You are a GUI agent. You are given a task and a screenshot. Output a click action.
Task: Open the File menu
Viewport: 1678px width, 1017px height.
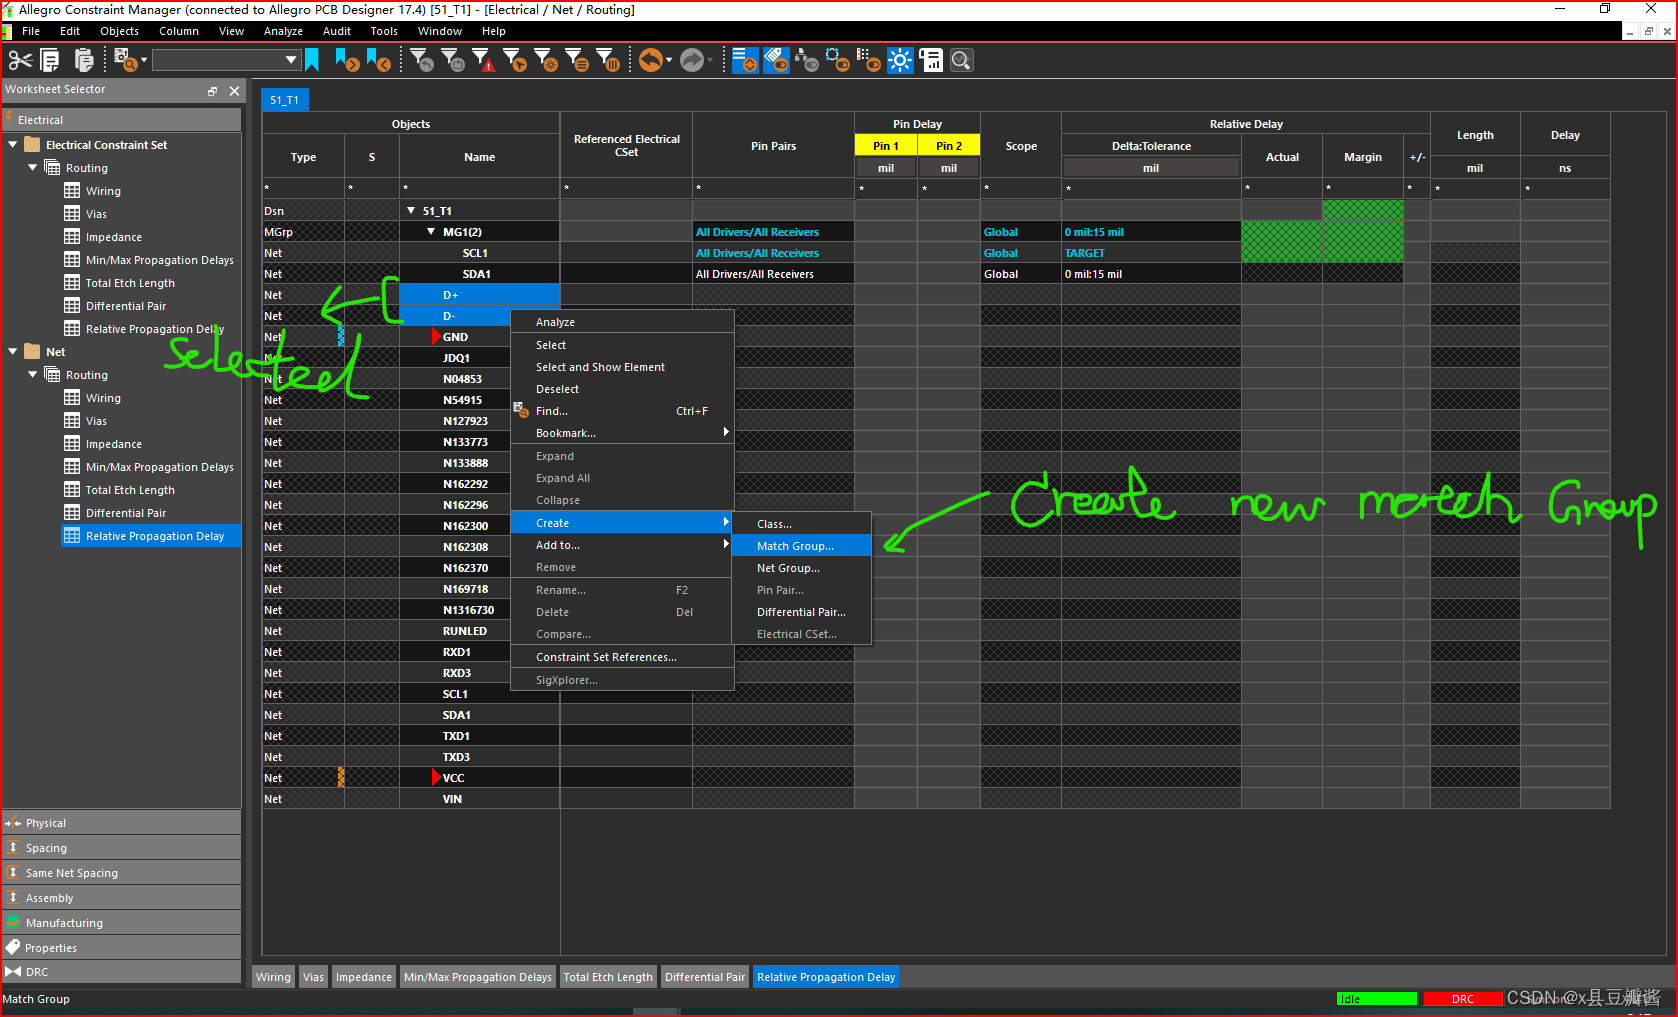(x=31, y=31)
